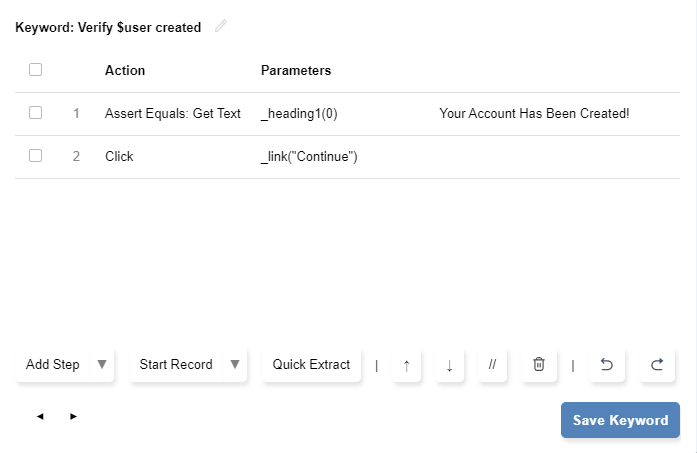Viewport: 697px width, 453px height.
Task: Undo last change with undo arrow
Action: [x=606, y=365]
